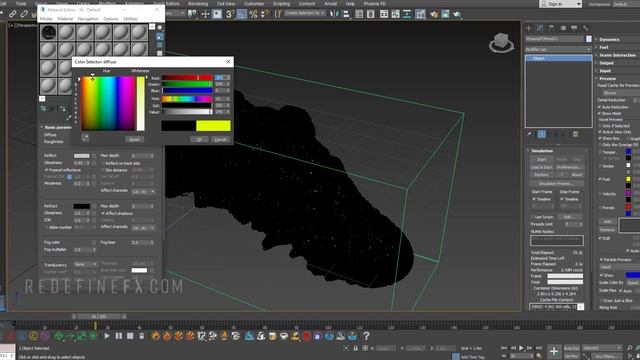Click the Cancel button in Color Selector

point(220,139)
